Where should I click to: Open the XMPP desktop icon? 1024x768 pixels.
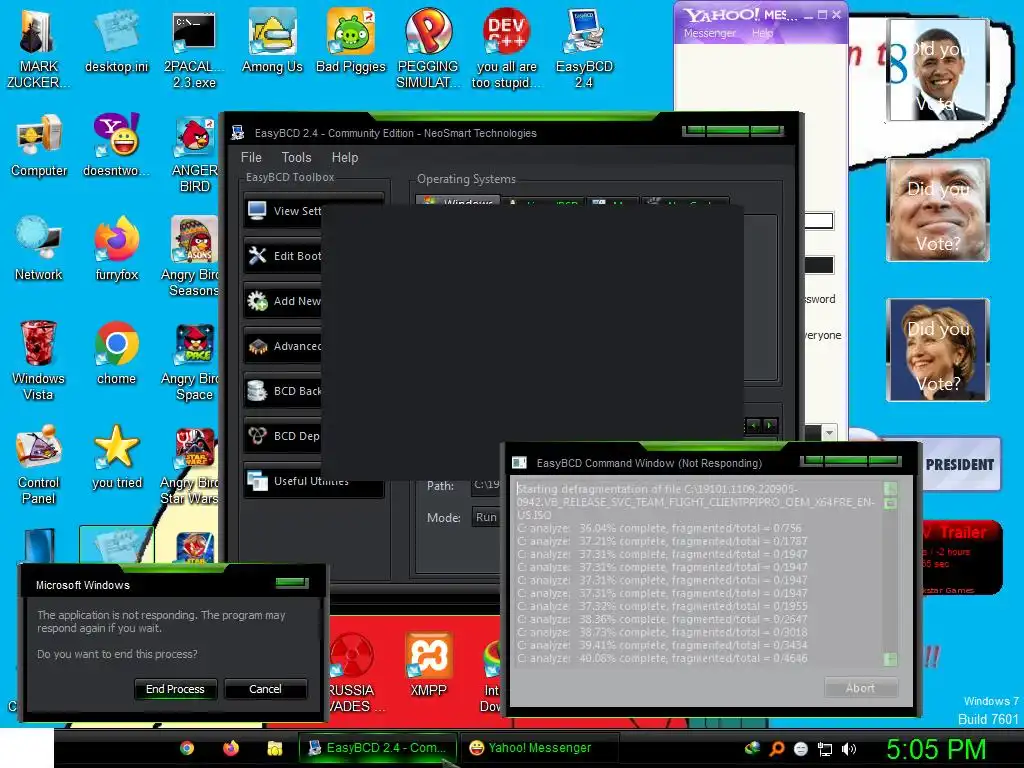tap(428, 665)
